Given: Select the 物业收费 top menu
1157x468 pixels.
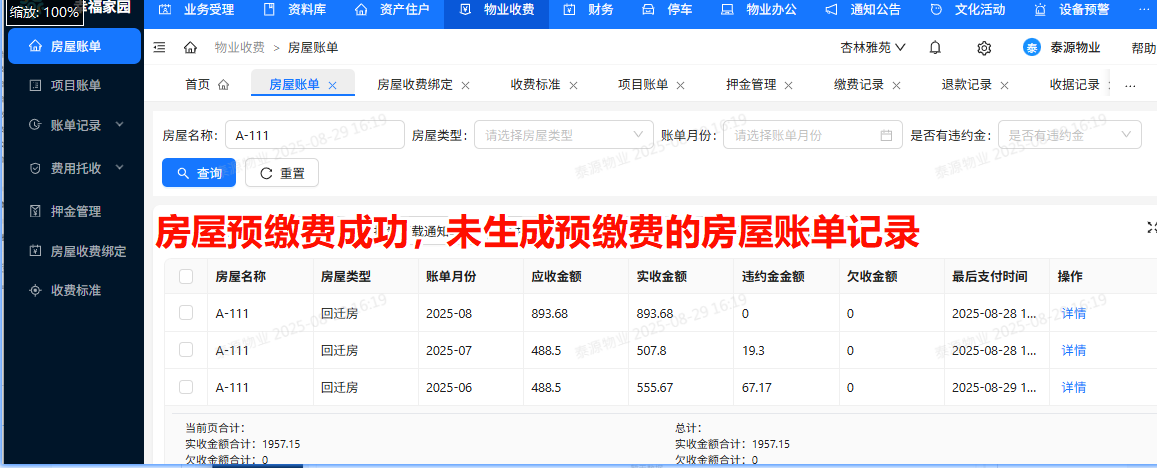Looking at the screenshot, I should 496,10.
